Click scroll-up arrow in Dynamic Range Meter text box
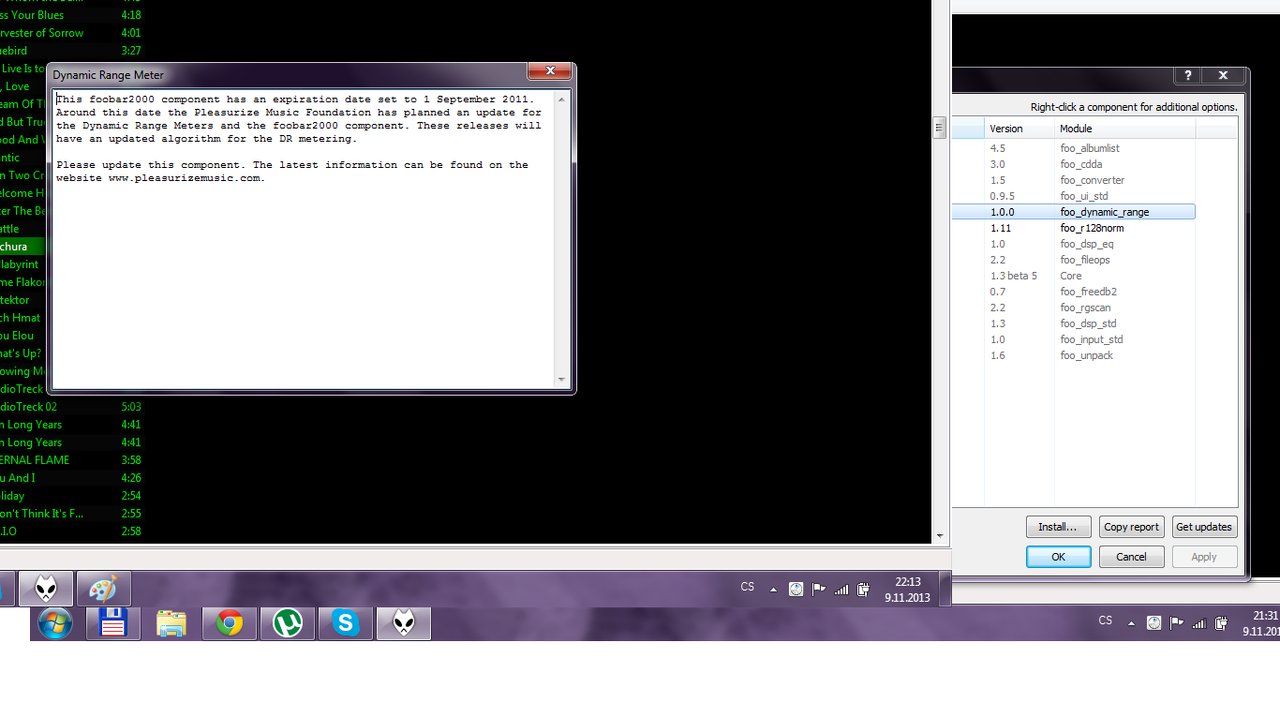Image resolution: width=1280 pixels, height=720 pixels. point(562,98)
